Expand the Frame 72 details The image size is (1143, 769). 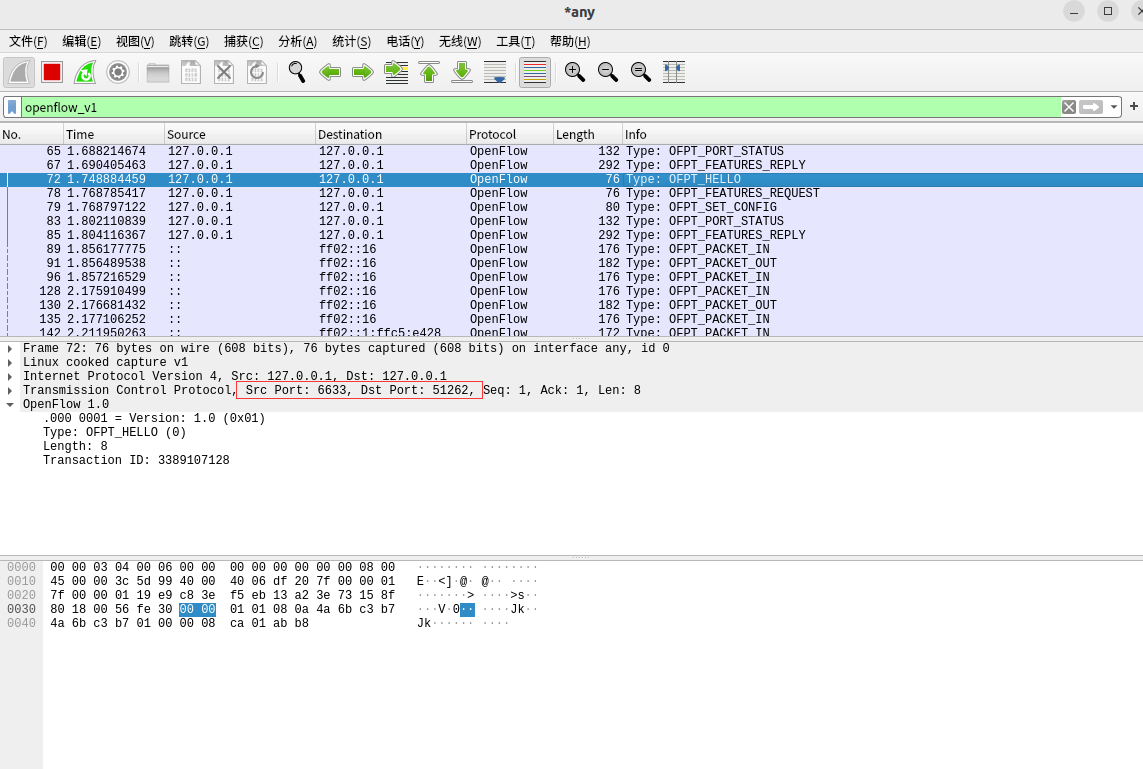pyautogui.click(x=10, y=348)
